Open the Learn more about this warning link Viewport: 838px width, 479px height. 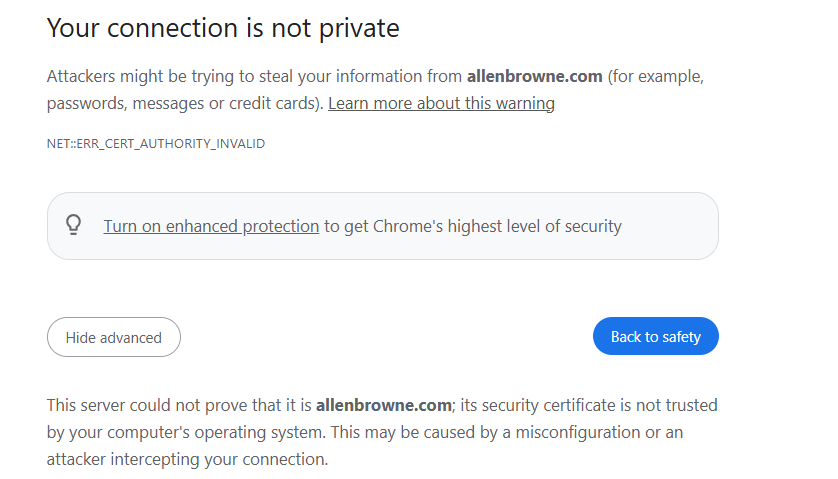[x=441, y=103]
